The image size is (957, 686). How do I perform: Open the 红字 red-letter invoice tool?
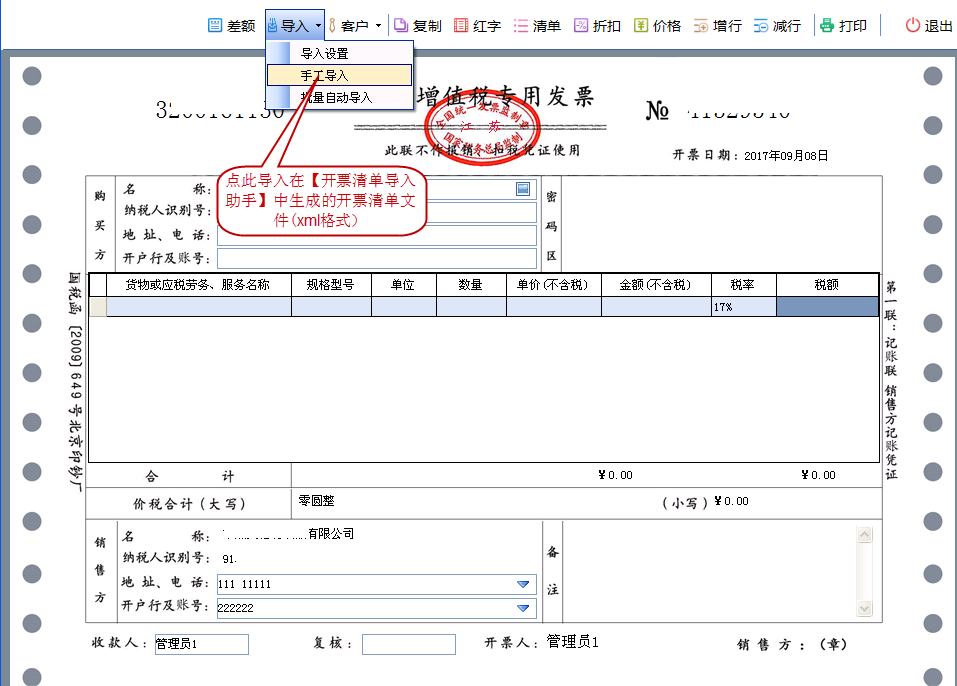(x=478, y=26)
